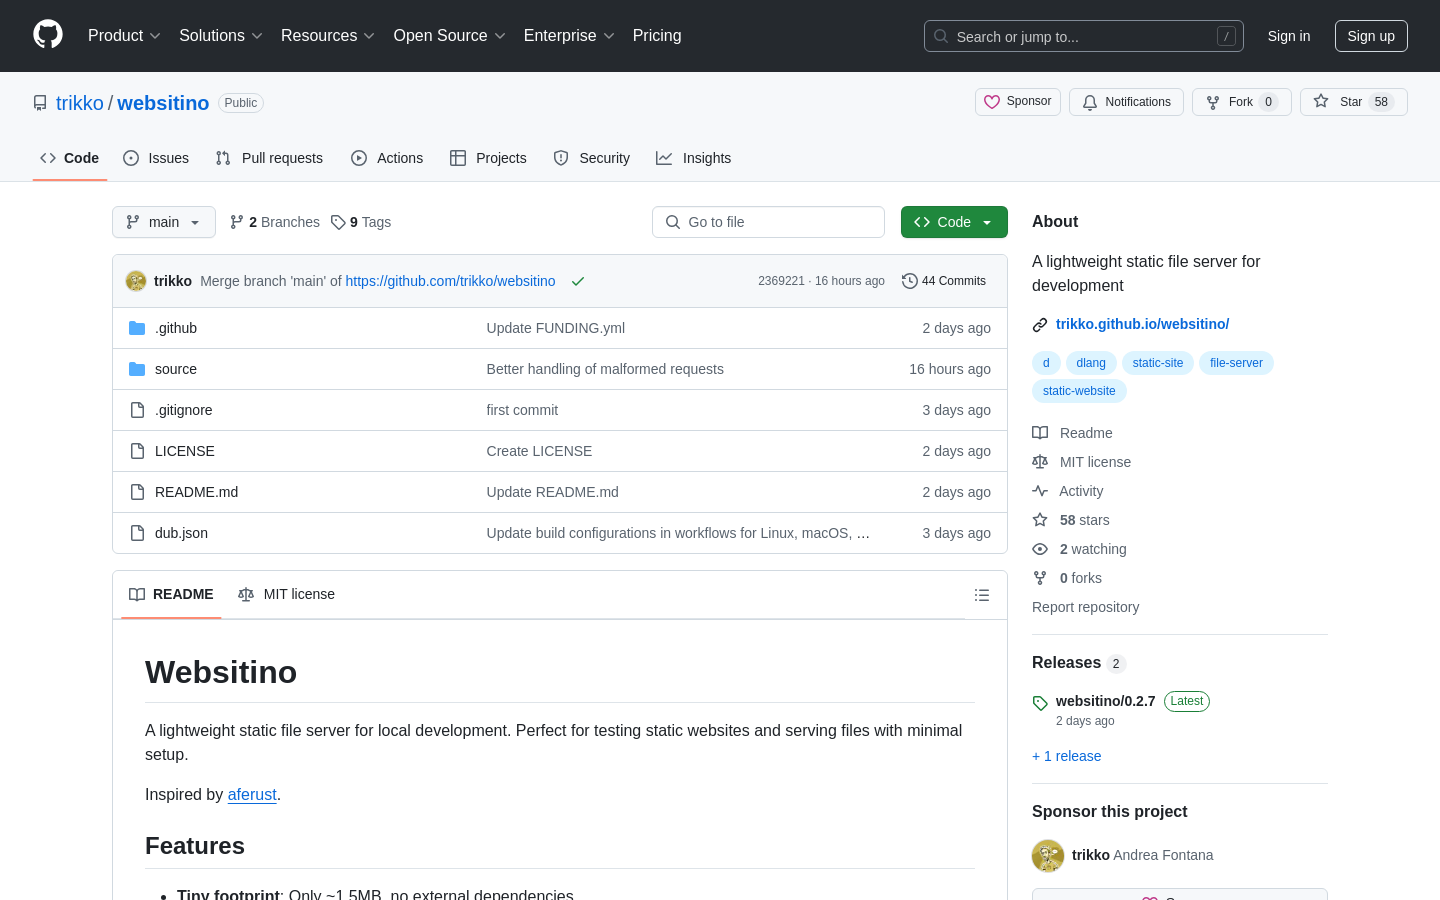
Task: Click commit message 'Update FUNDING.yml'
Action: click(555, 328)
